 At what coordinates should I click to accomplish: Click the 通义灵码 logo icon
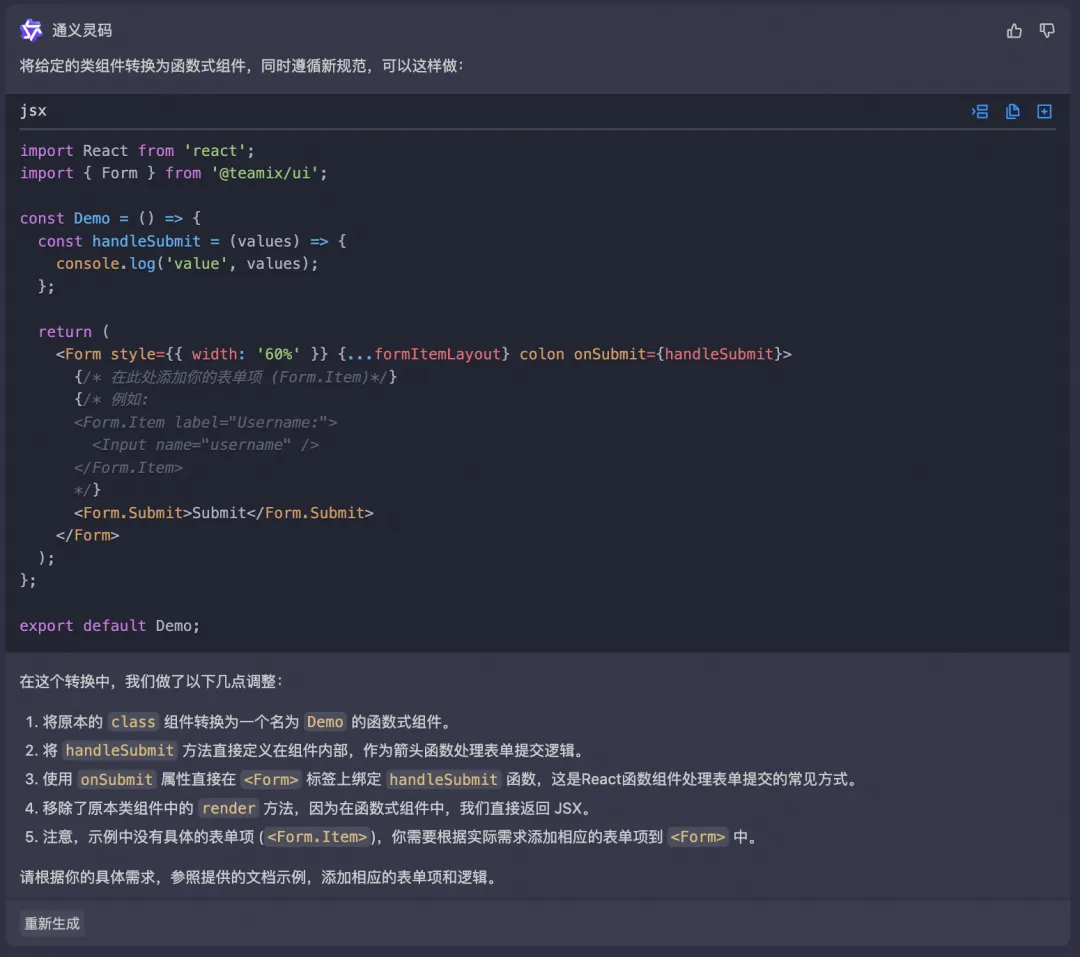[x=30, y=29]
